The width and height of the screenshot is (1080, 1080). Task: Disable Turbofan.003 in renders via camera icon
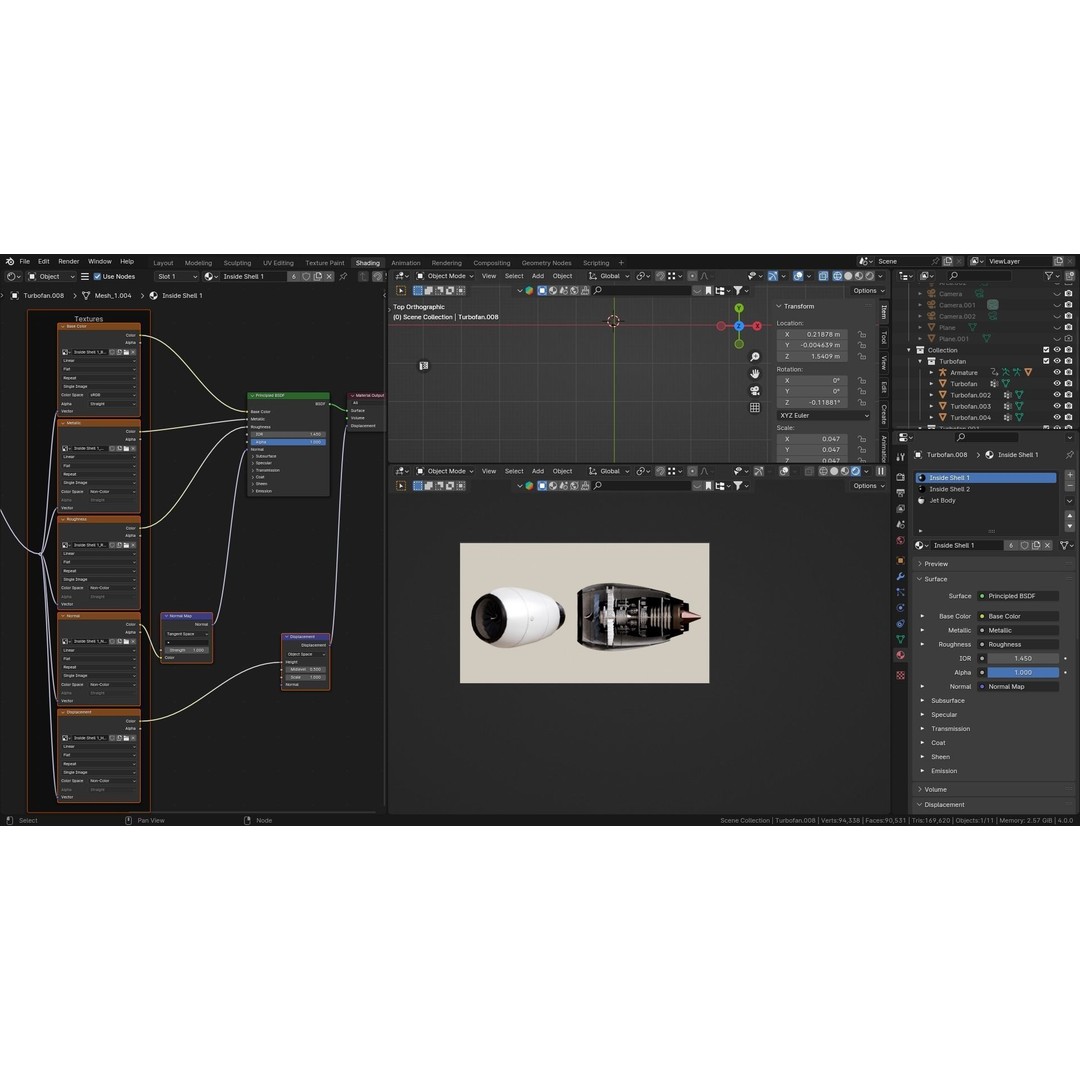1069,406
